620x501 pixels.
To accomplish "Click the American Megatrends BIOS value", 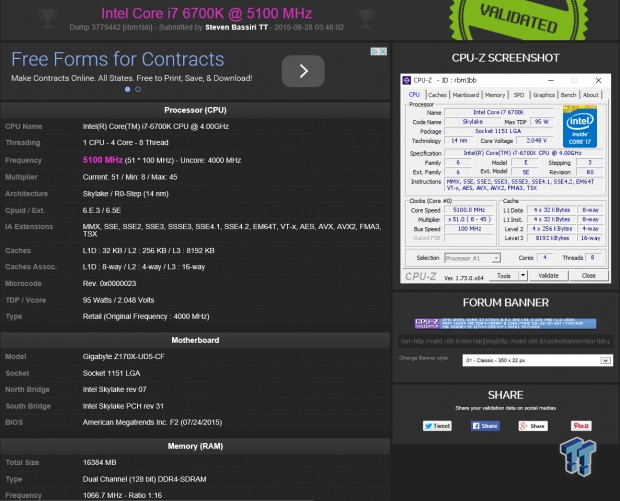I will click(152, 423).
